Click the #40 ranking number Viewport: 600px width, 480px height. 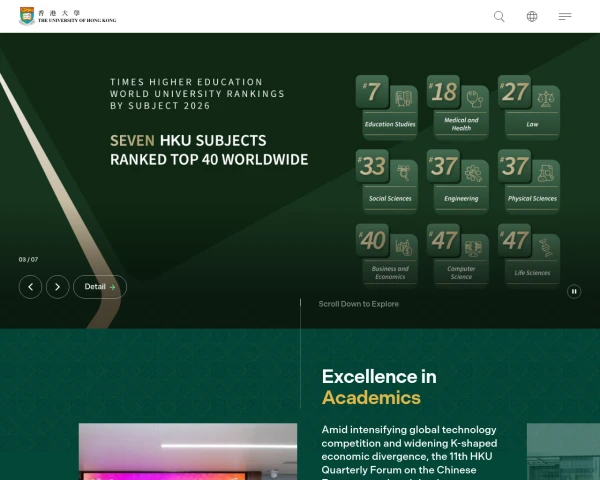pyautogui.click(x=372, y=240)
